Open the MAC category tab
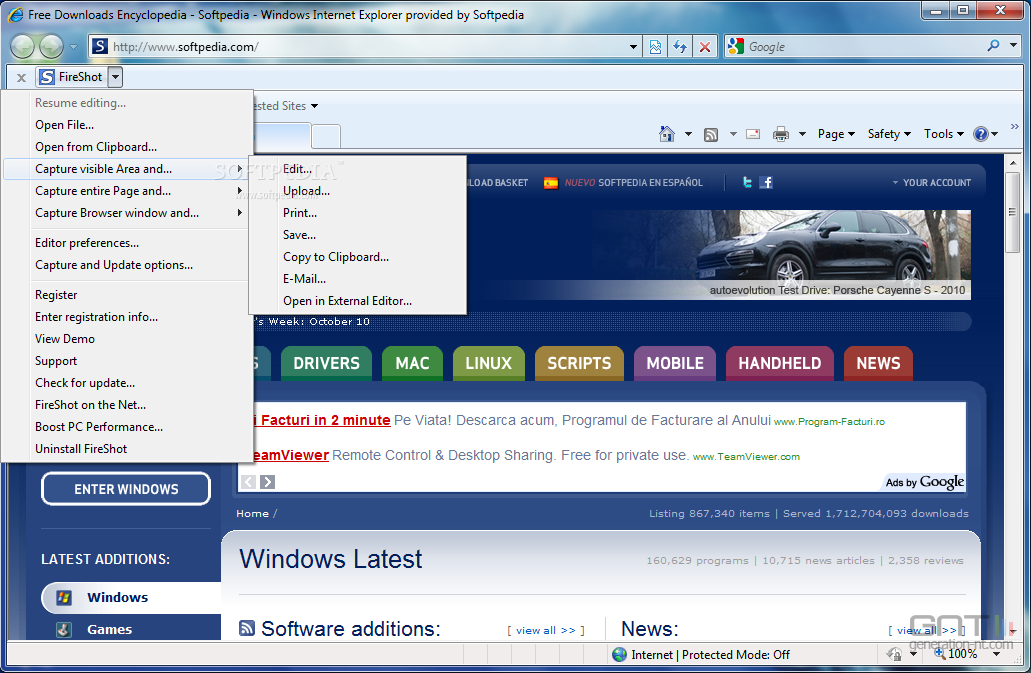1031x673 pixels. [x=412, y=363]
